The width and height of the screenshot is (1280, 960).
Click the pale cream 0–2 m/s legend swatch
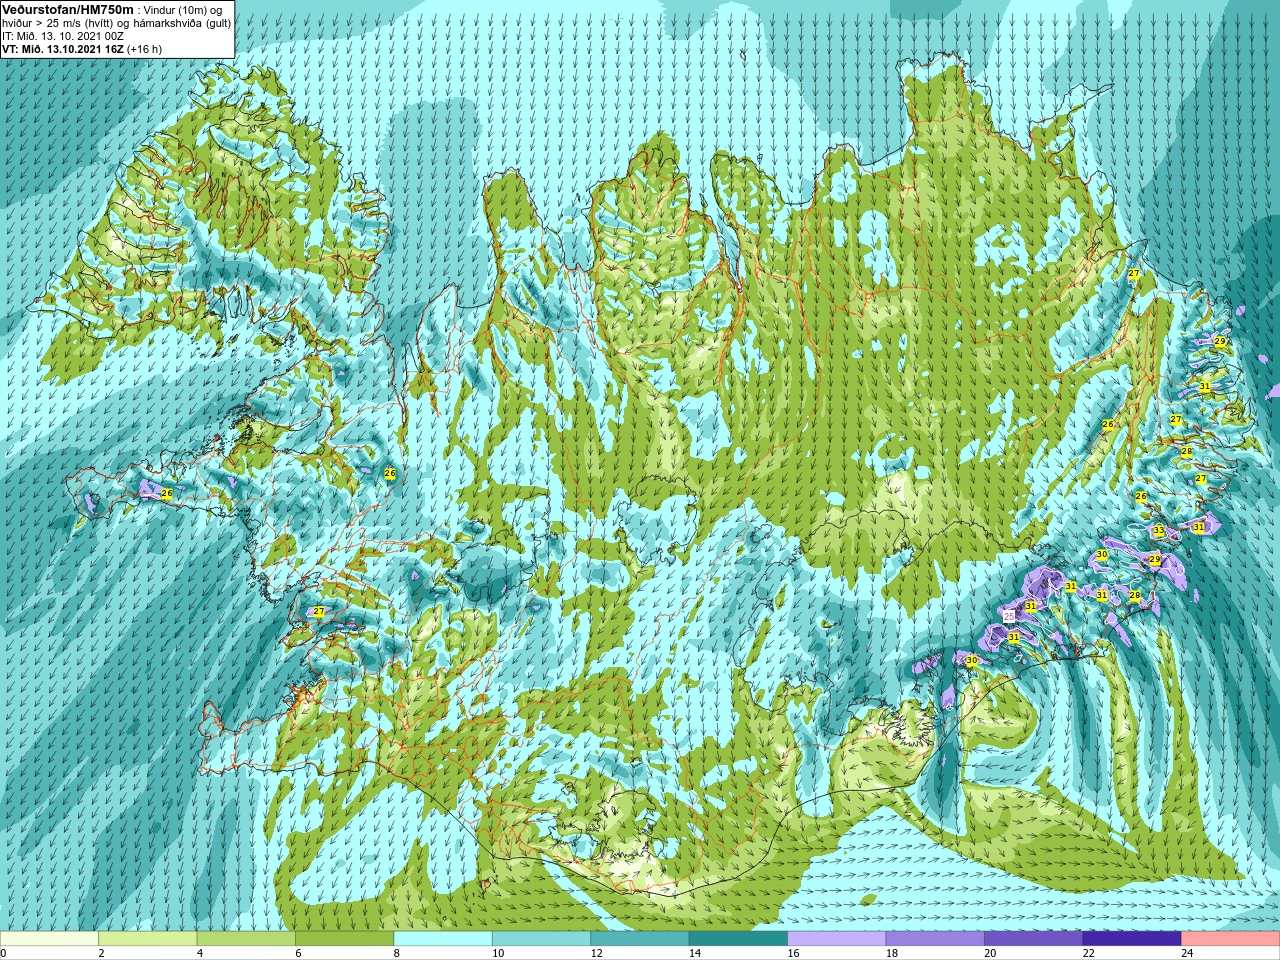(49, 939)
